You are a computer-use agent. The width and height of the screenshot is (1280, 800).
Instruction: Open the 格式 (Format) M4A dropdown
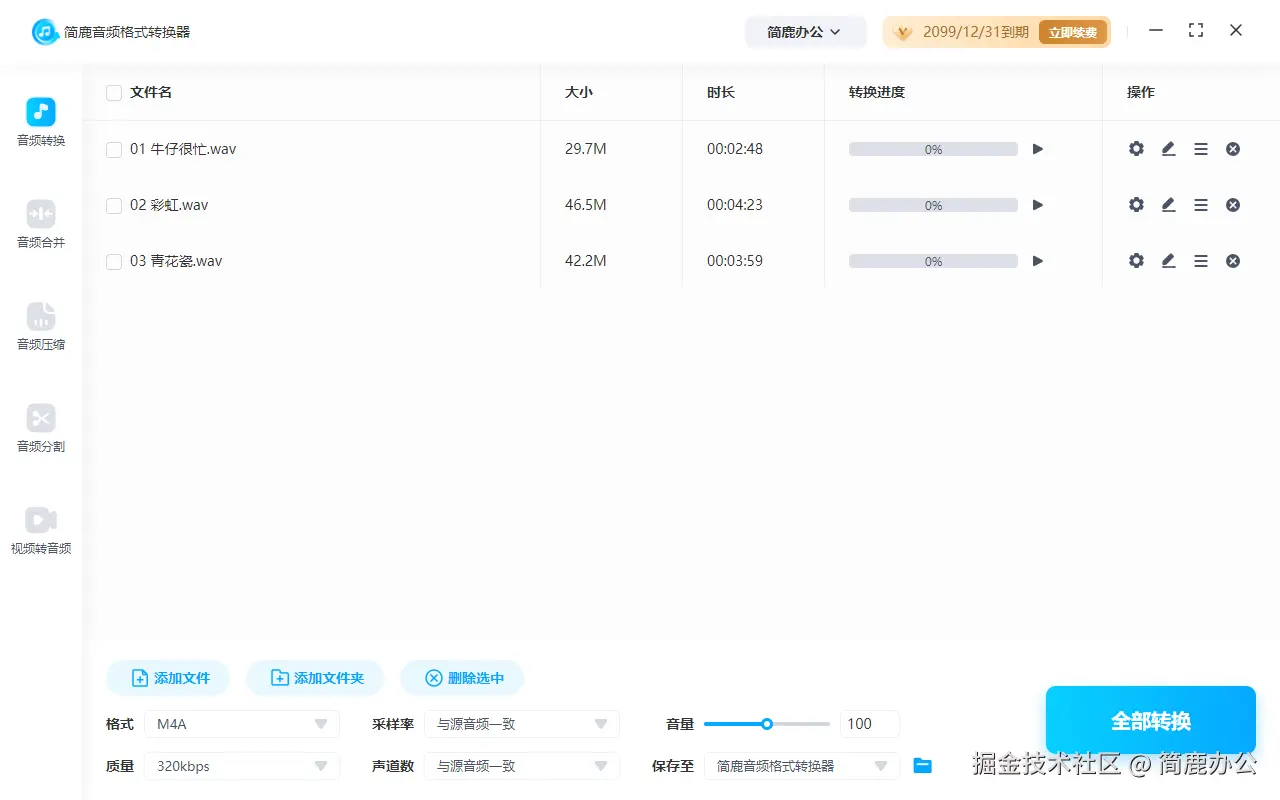tap(242, 723)
